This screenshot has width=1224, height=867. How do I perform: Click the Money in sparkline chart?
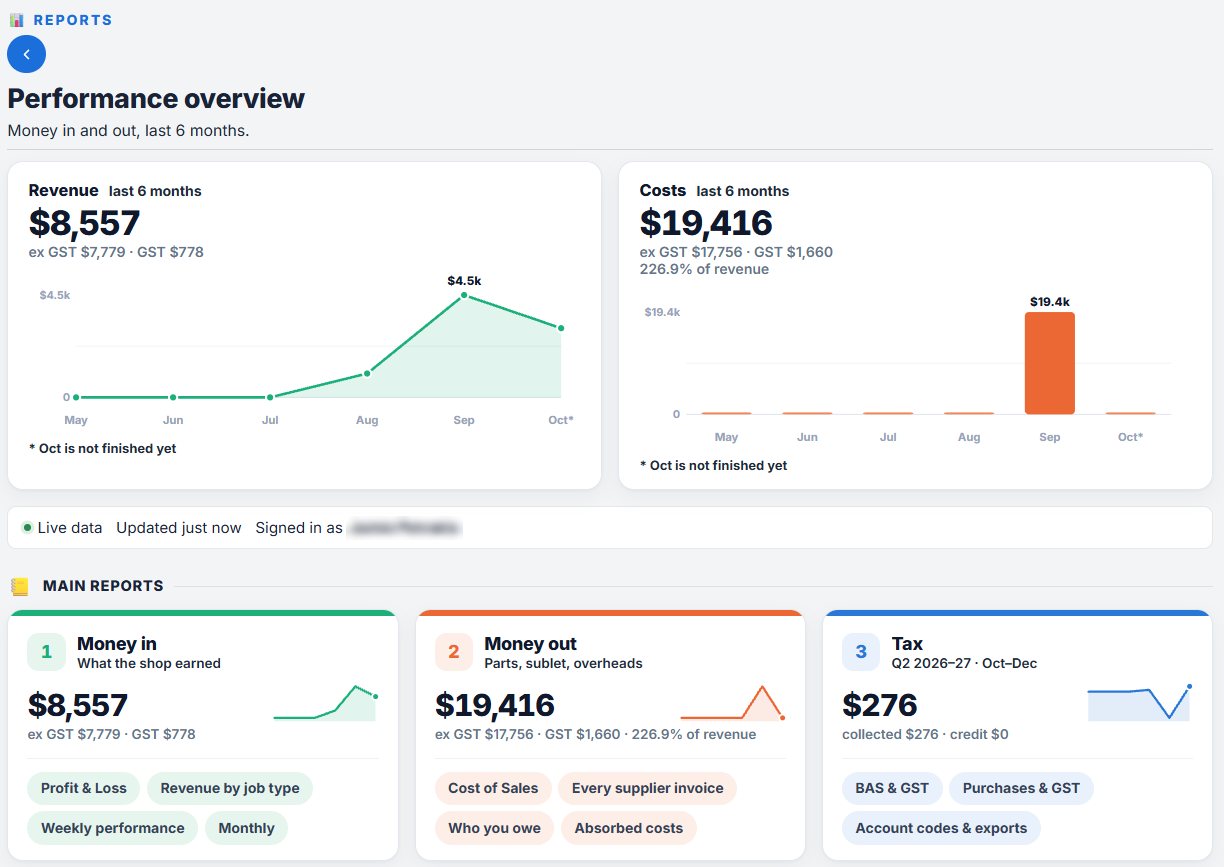pos(325,703)
